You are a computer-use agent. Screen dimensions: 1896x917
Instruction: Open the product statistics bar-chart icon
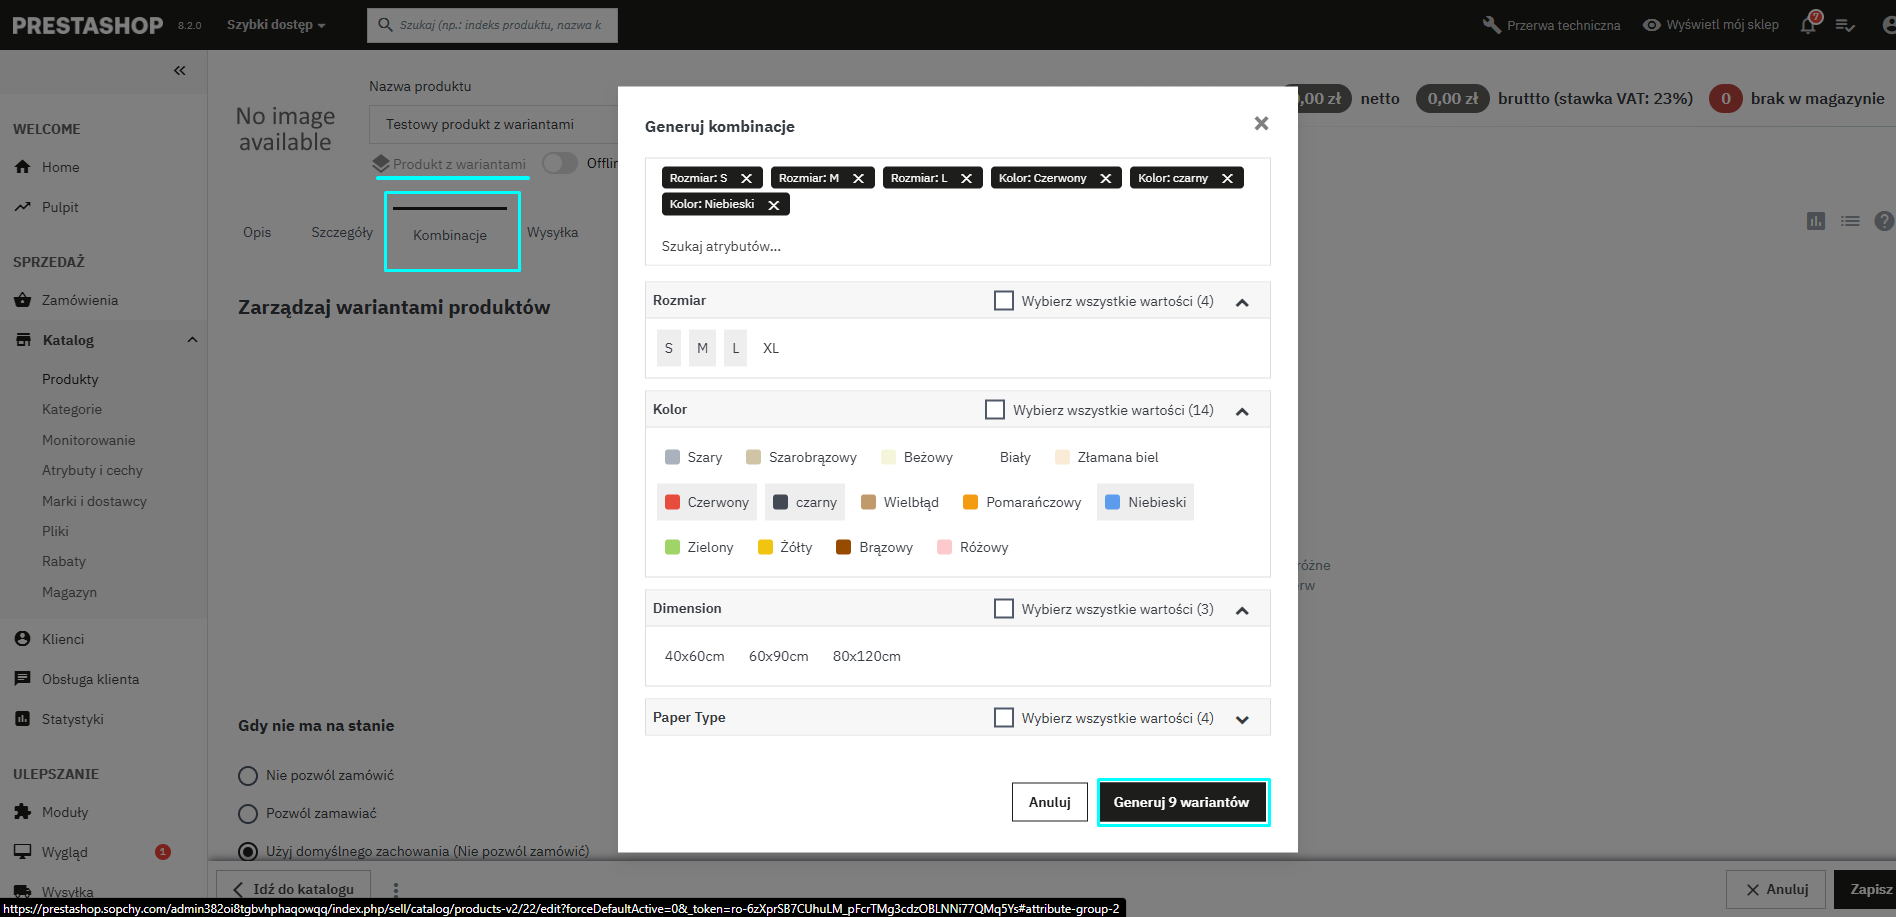click(1816, 221)
